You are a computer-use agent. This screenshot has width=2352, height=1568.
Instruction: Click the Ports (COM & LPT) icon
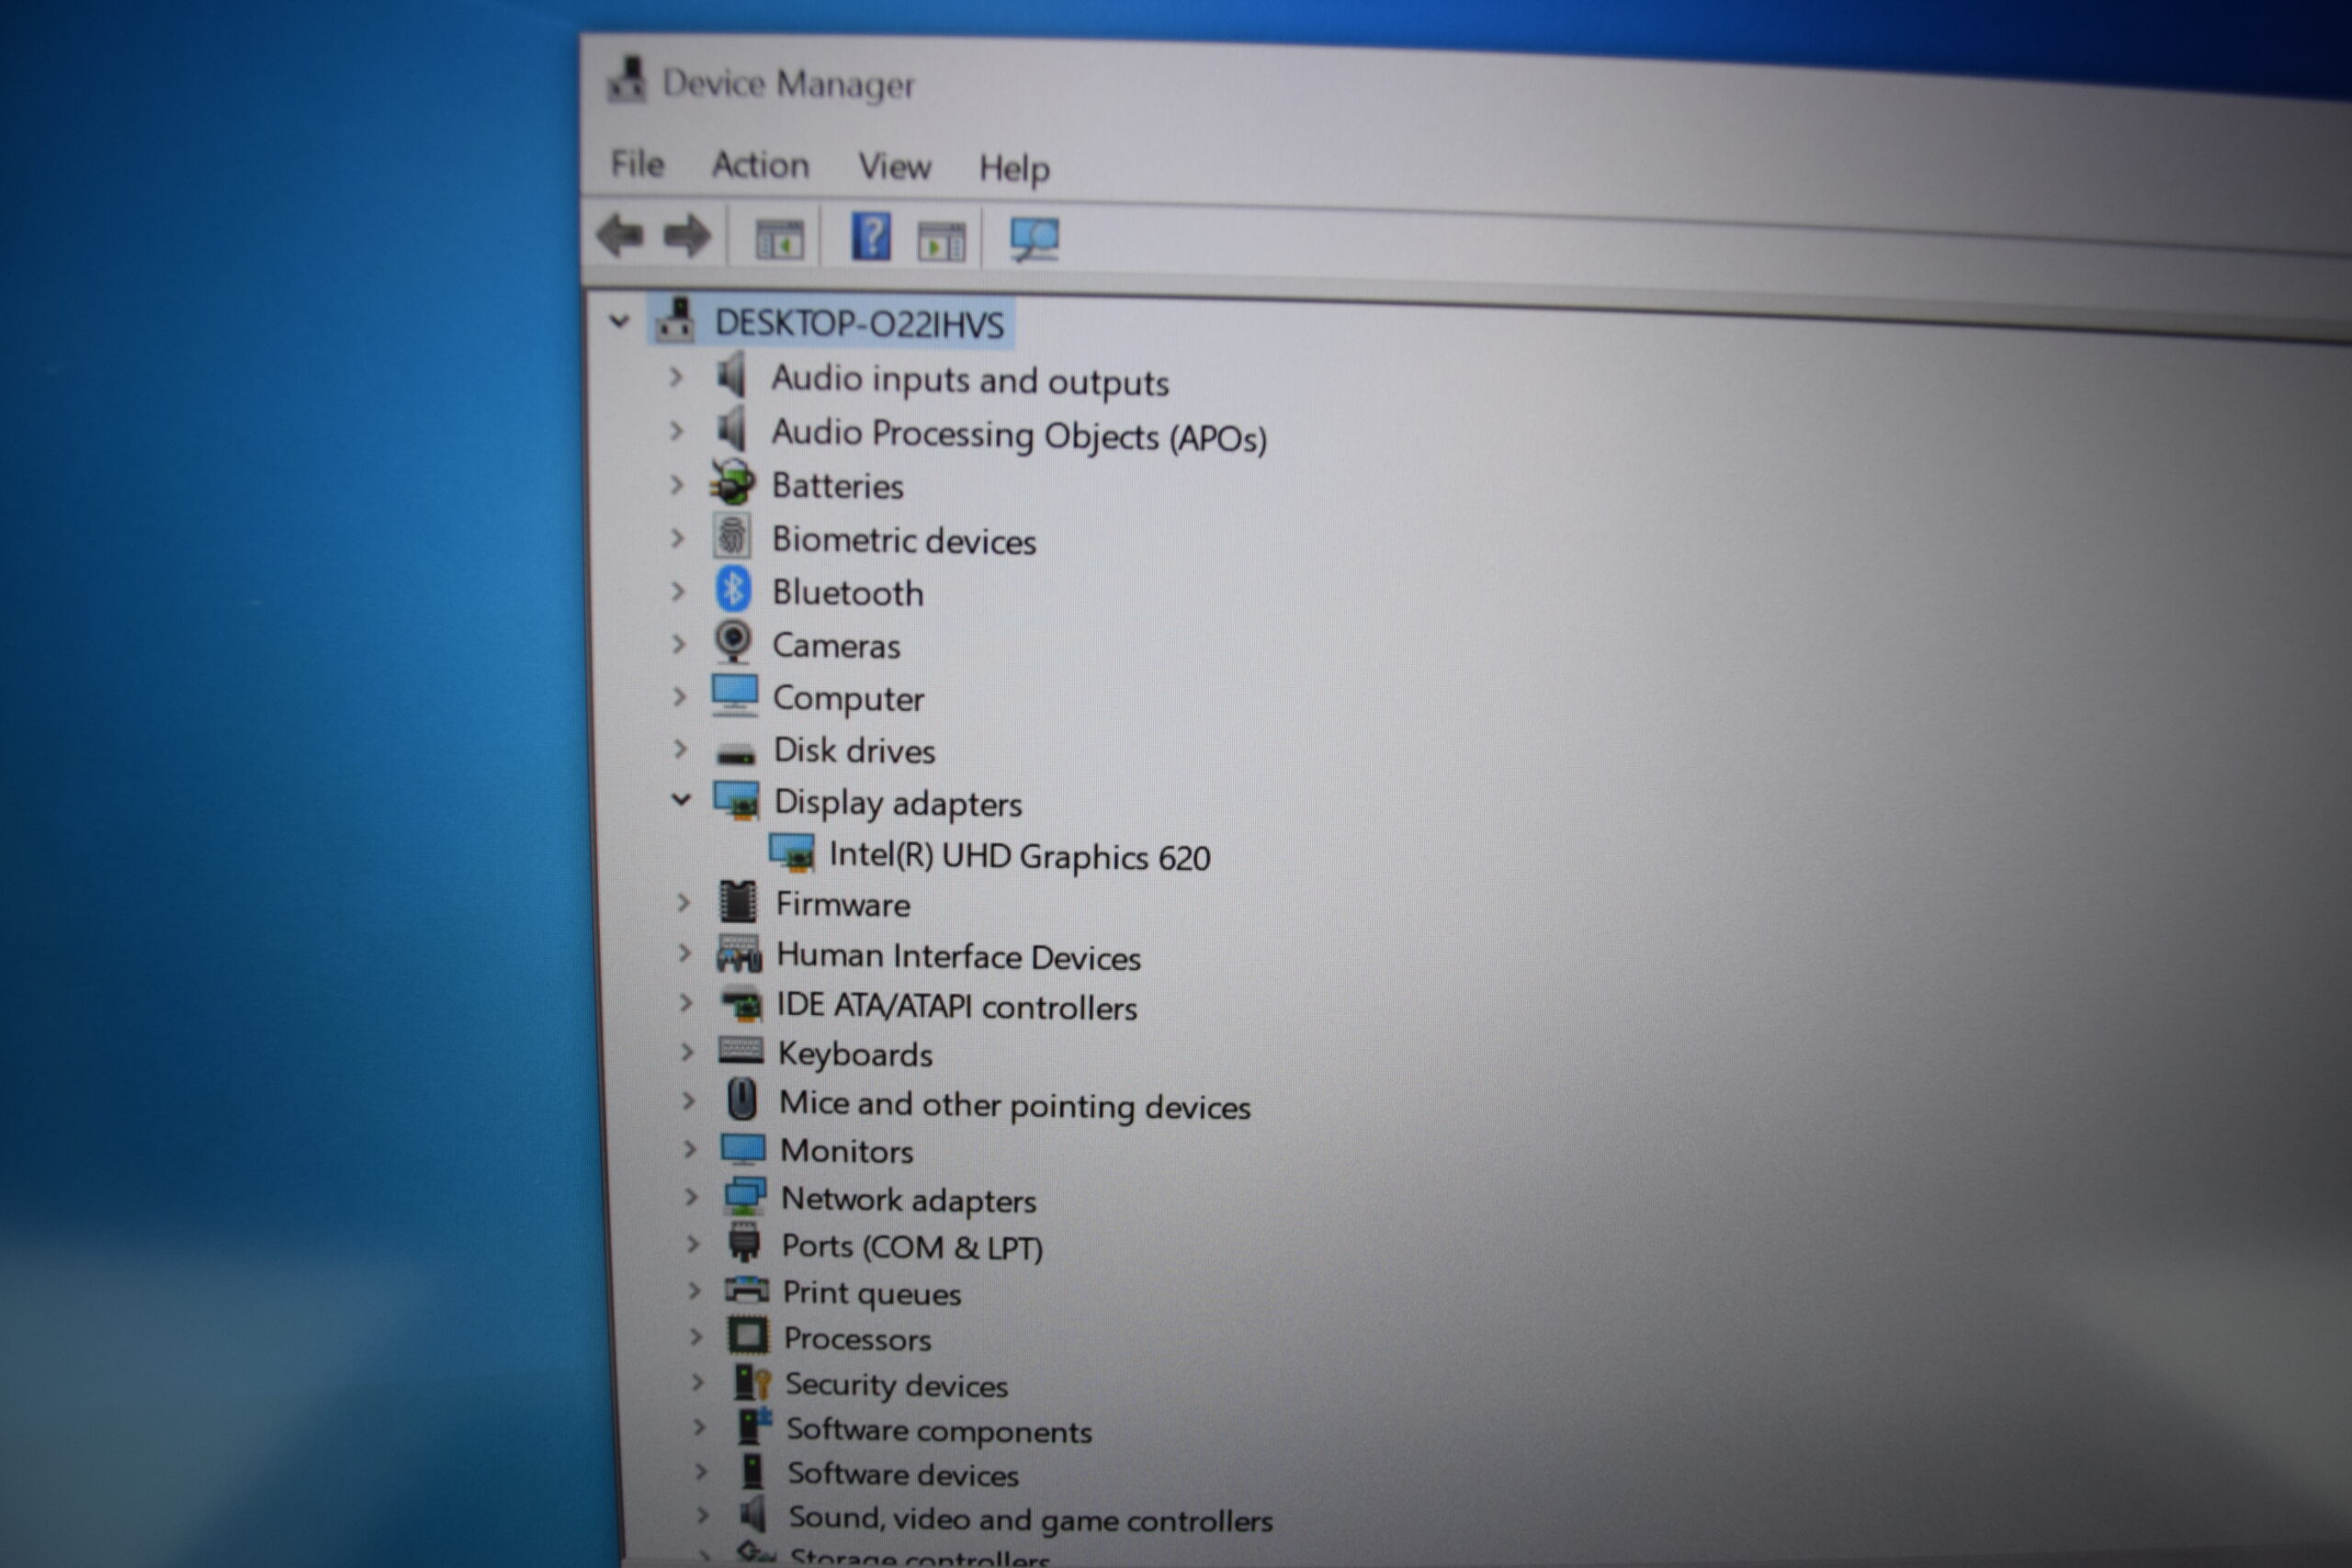(x=745, y=1242)
